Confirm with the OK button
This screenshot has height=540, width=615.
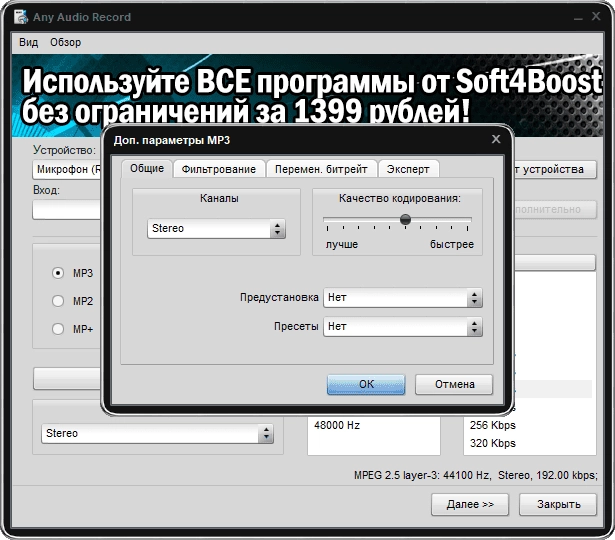pos(366,384)
